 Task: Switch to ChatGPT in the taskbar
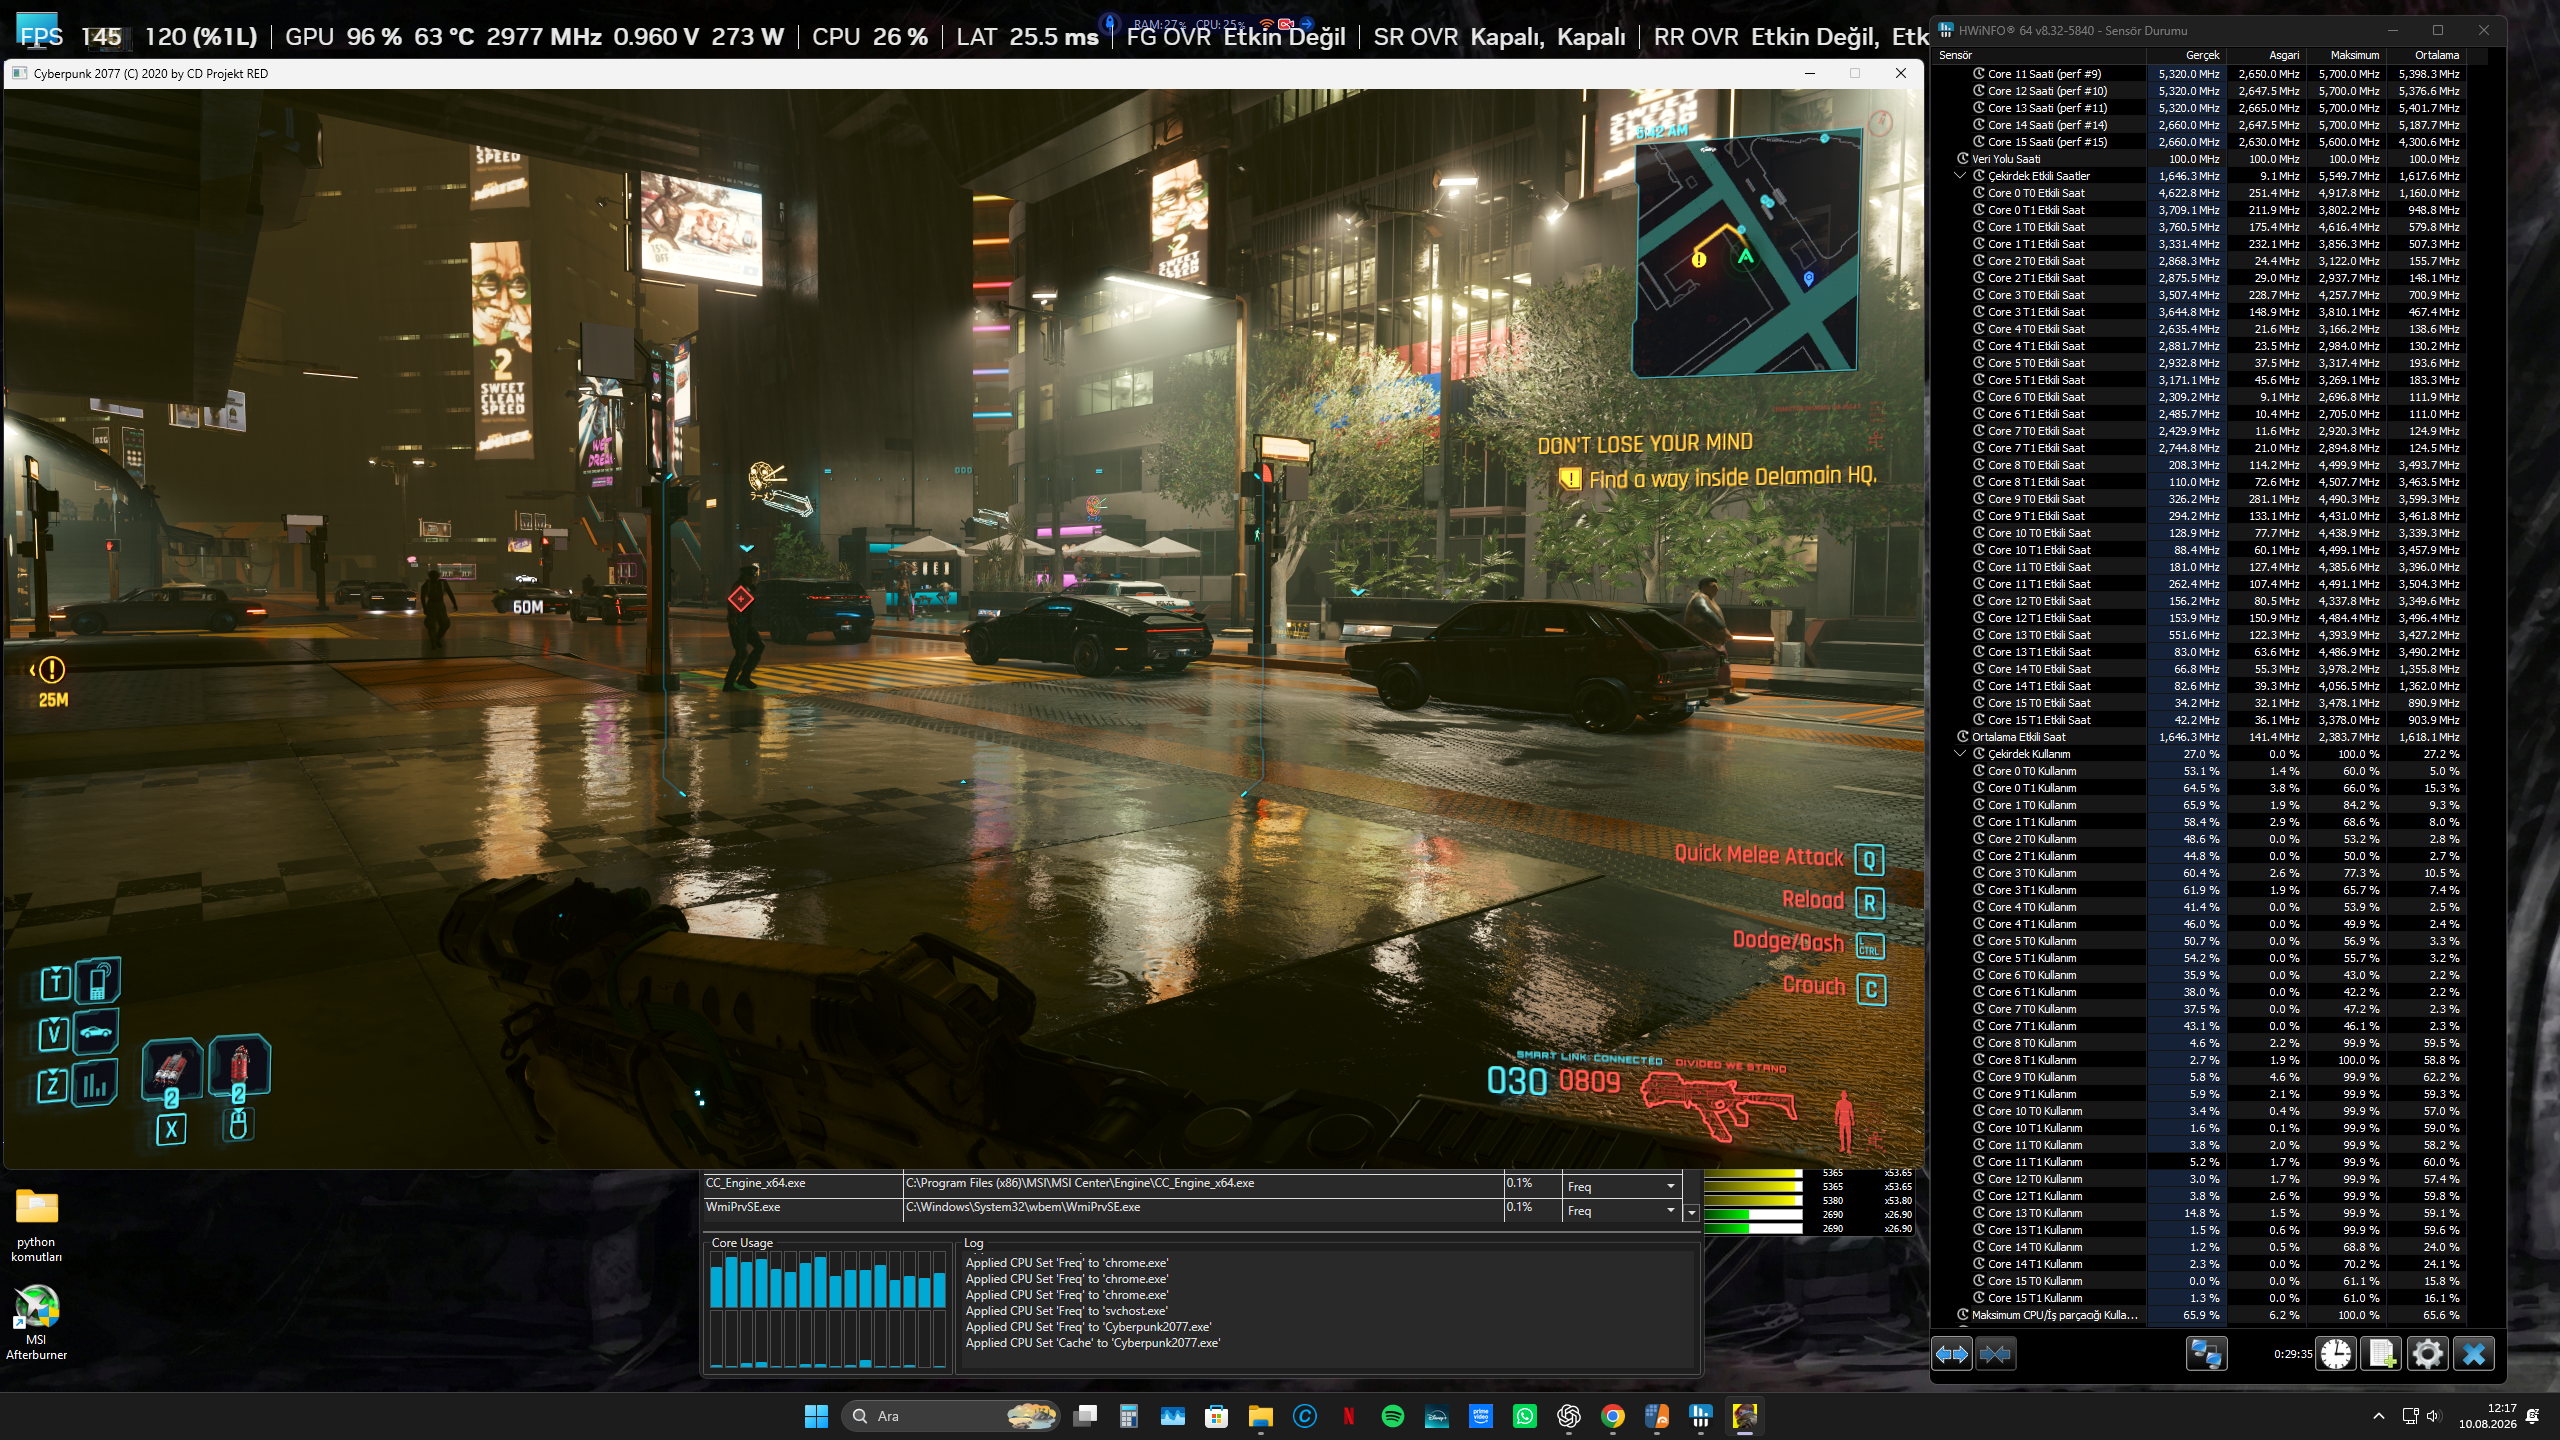(x=1569, y=1416)
